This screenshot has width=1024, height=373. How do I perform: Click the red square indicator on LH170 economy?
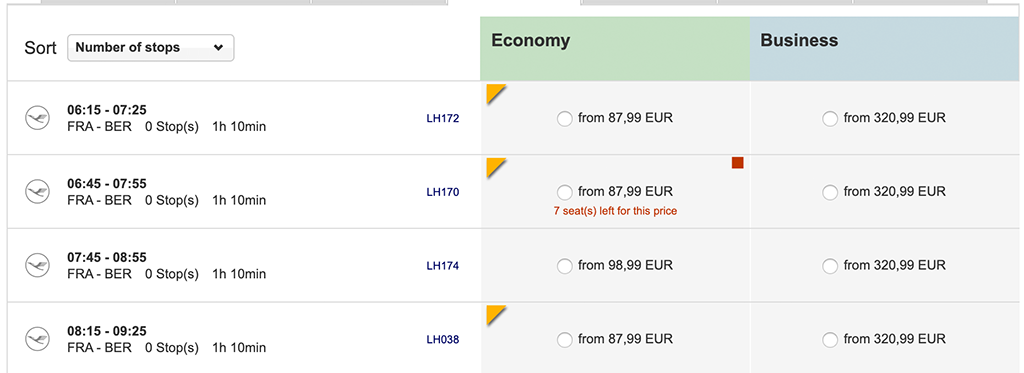tap(738, 163)
